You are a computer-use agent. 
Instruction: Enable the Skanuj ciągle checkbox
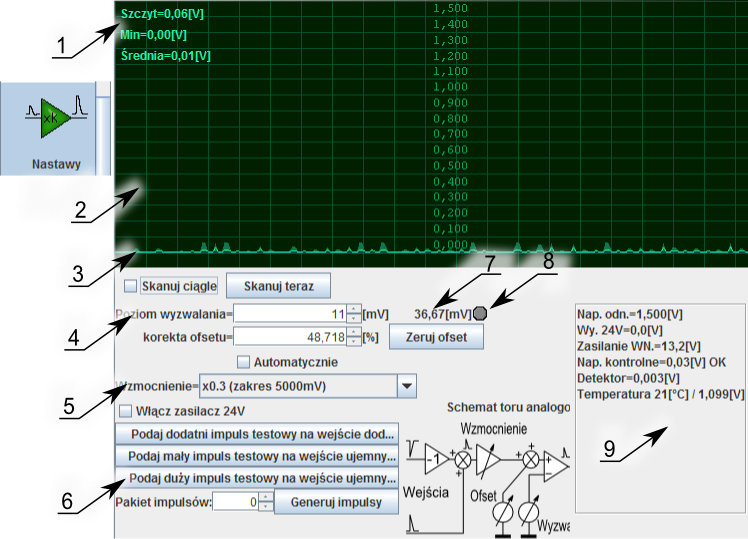click(x=130, y=286)
